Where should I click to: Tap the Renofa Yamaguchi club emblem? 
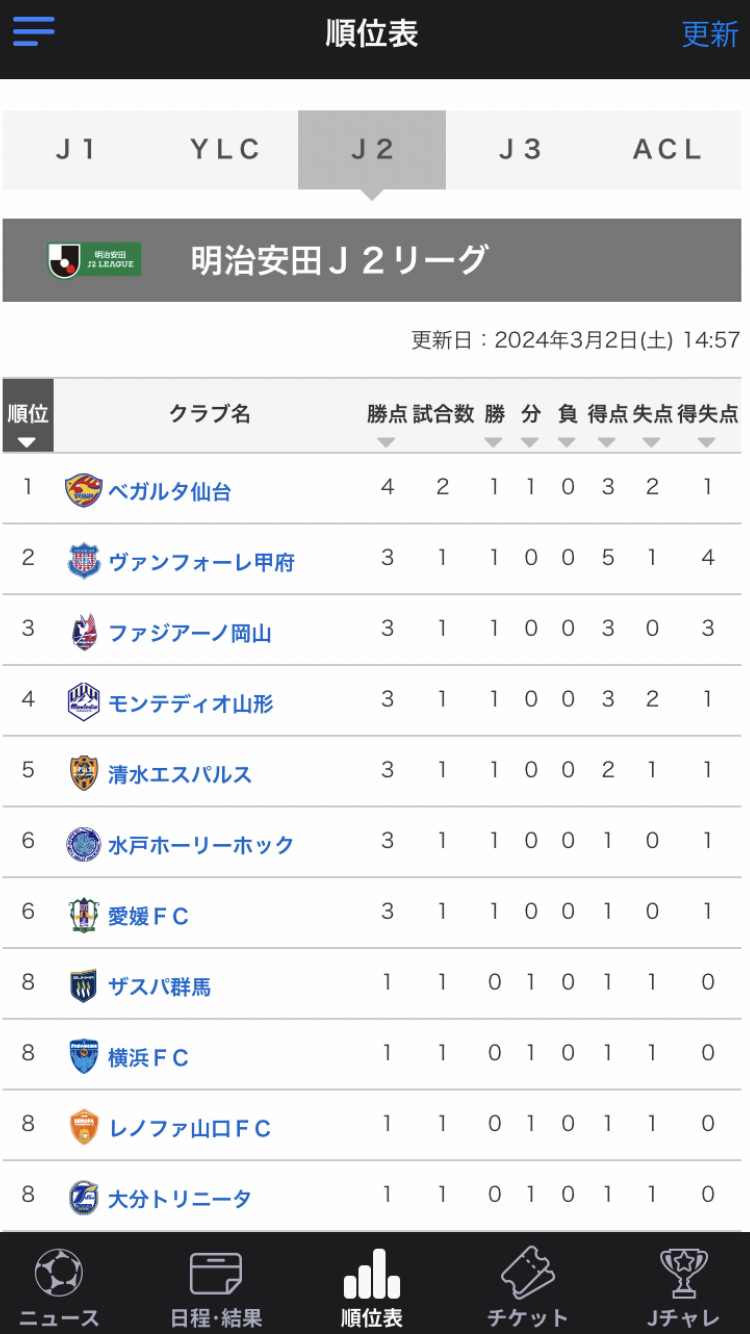(83, 1127)
